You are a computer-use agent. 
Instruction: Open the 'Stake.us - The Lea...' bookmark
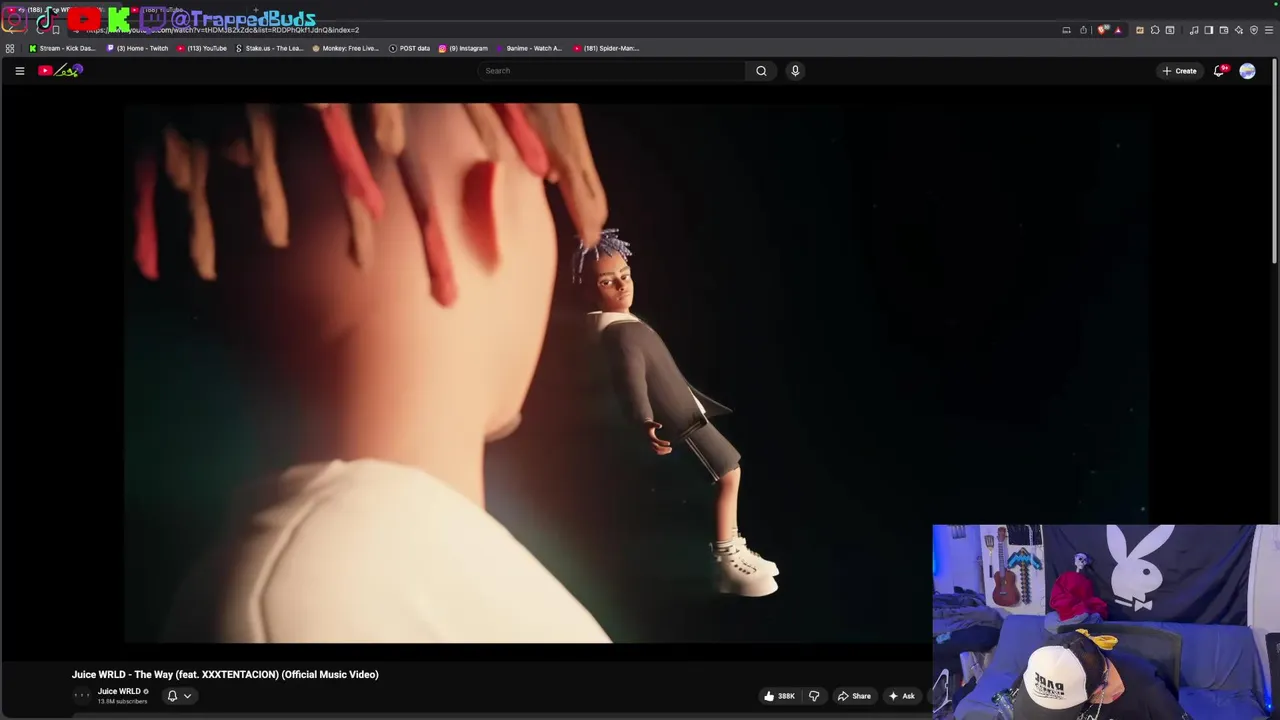269,48
